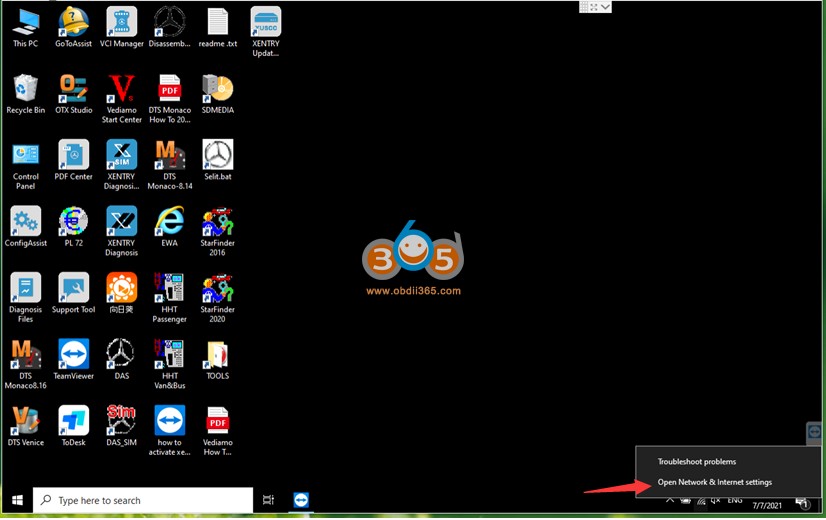Click the ENG language indicator
Viewport: 826px width, 520px height.
pyautogui.click(x=735, y=500)
